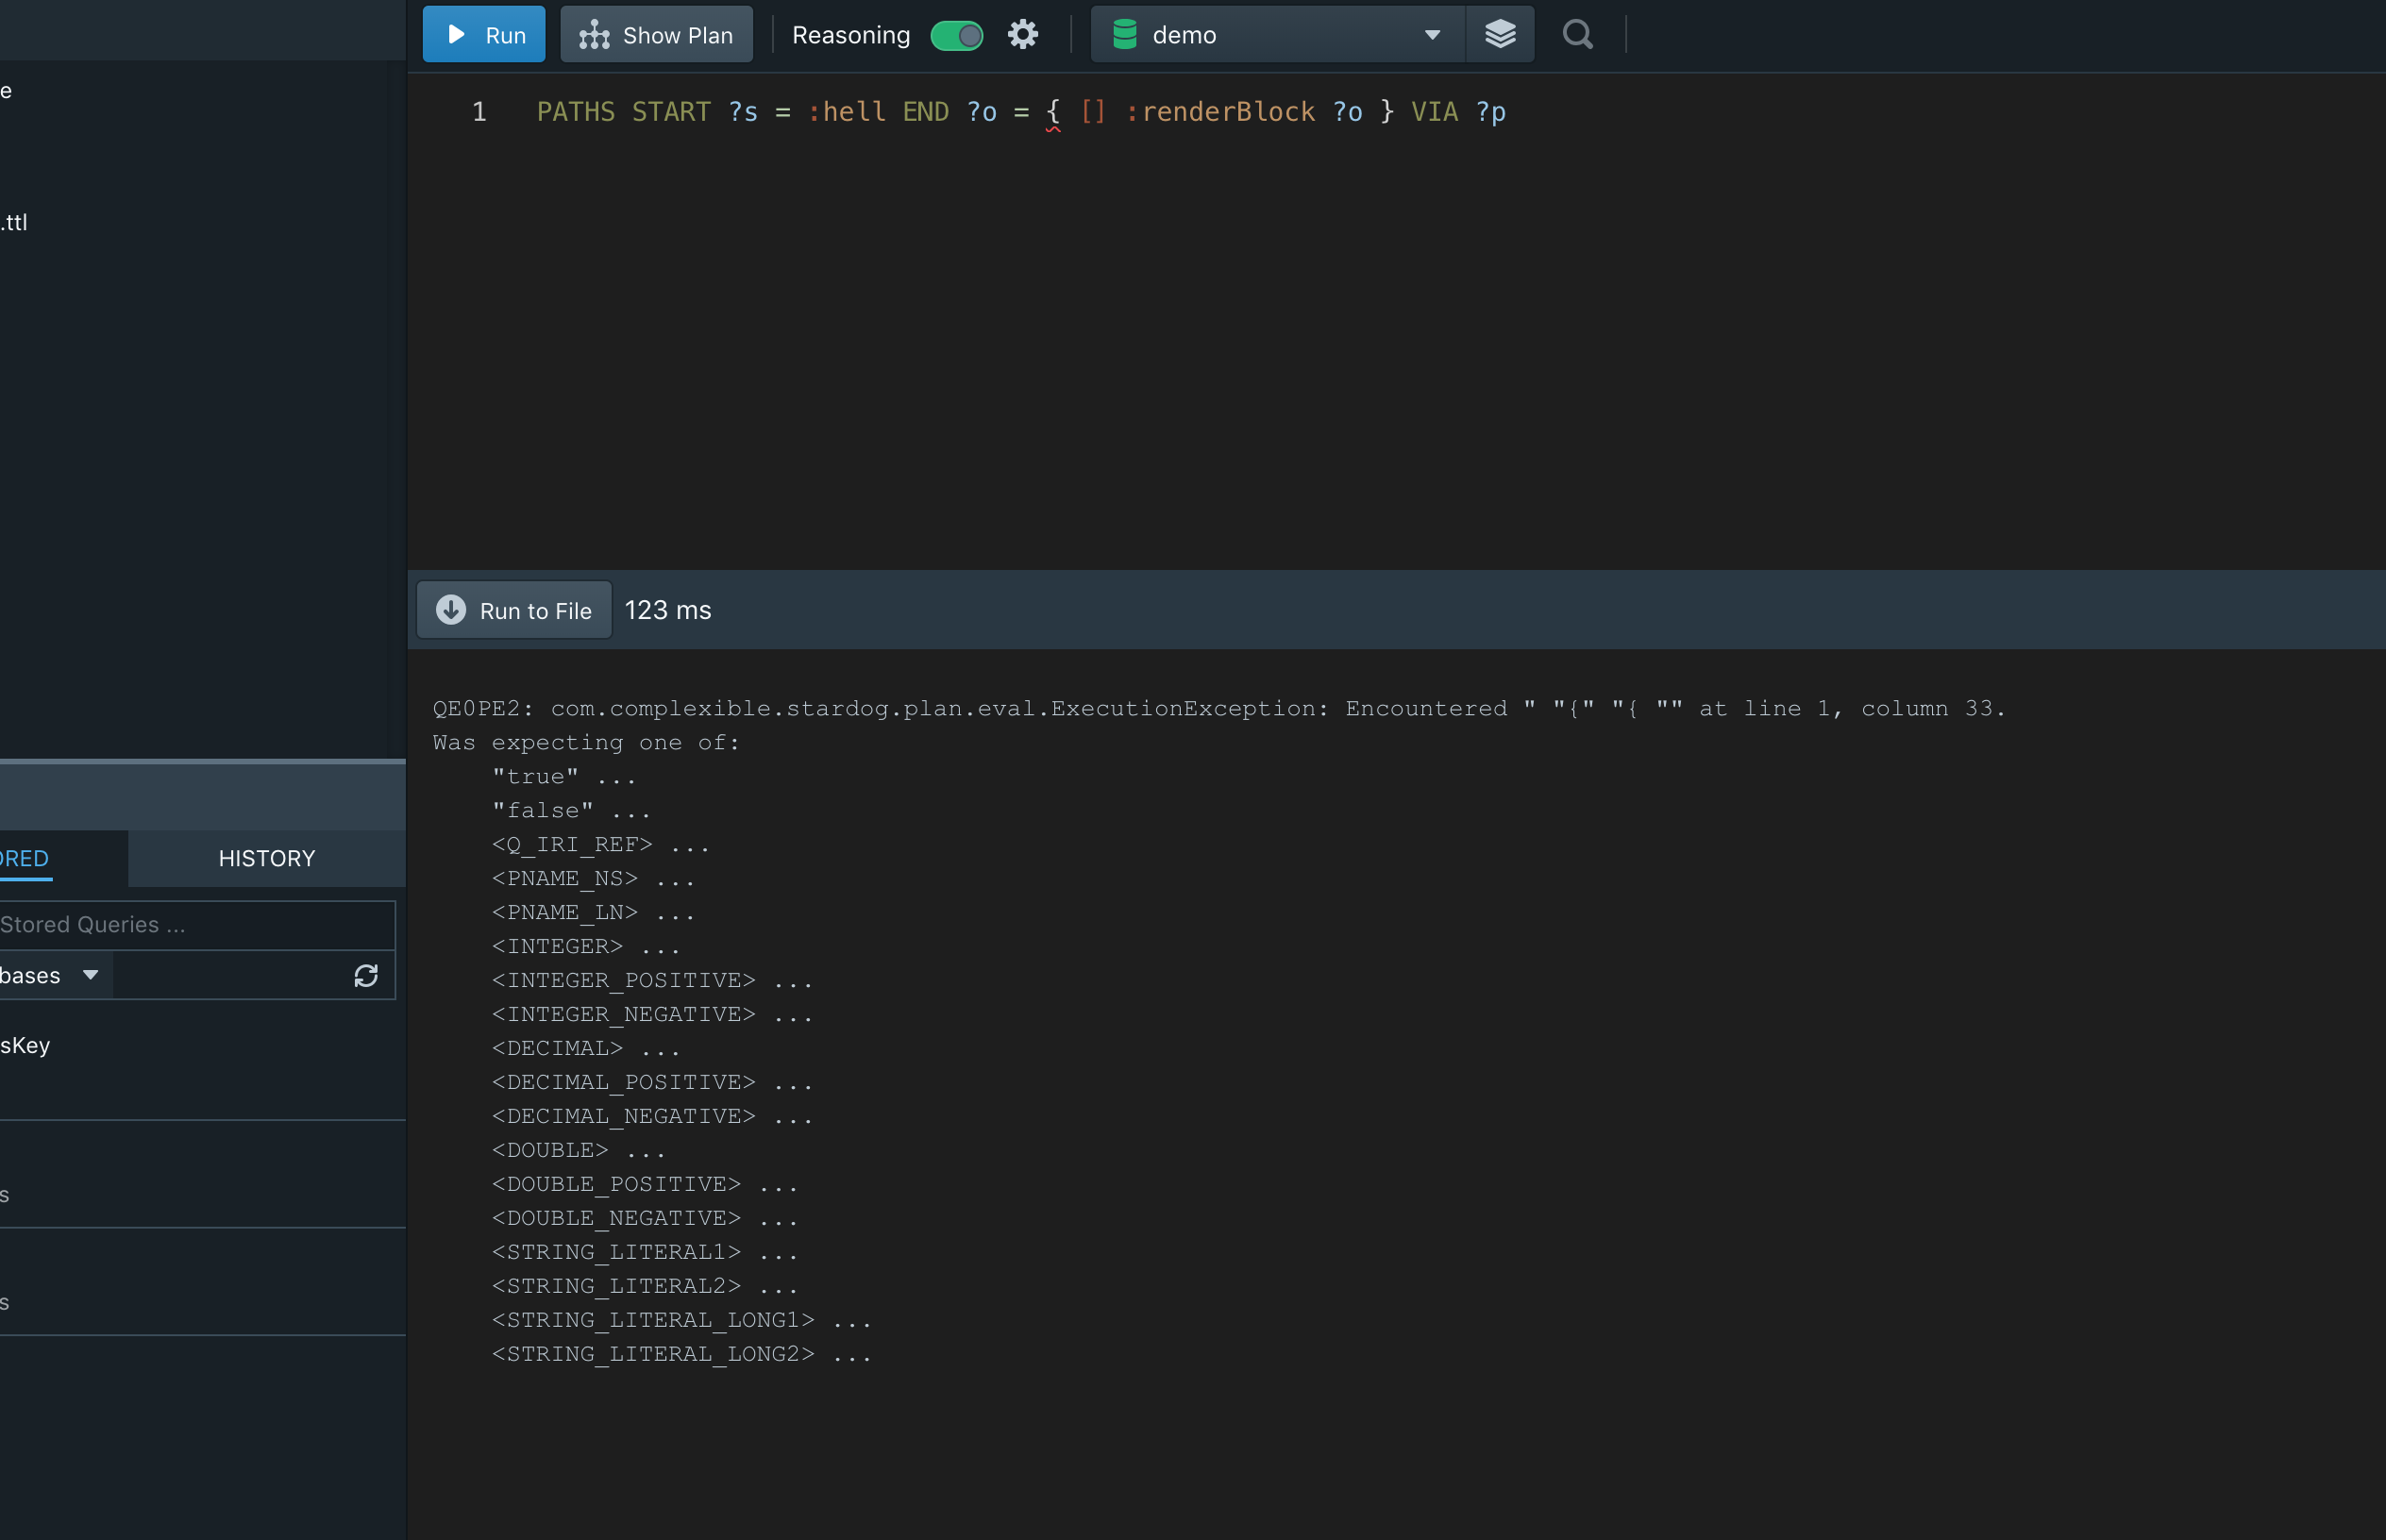
Task: Click the line number 1 gutter
Action: click(479, 112)
